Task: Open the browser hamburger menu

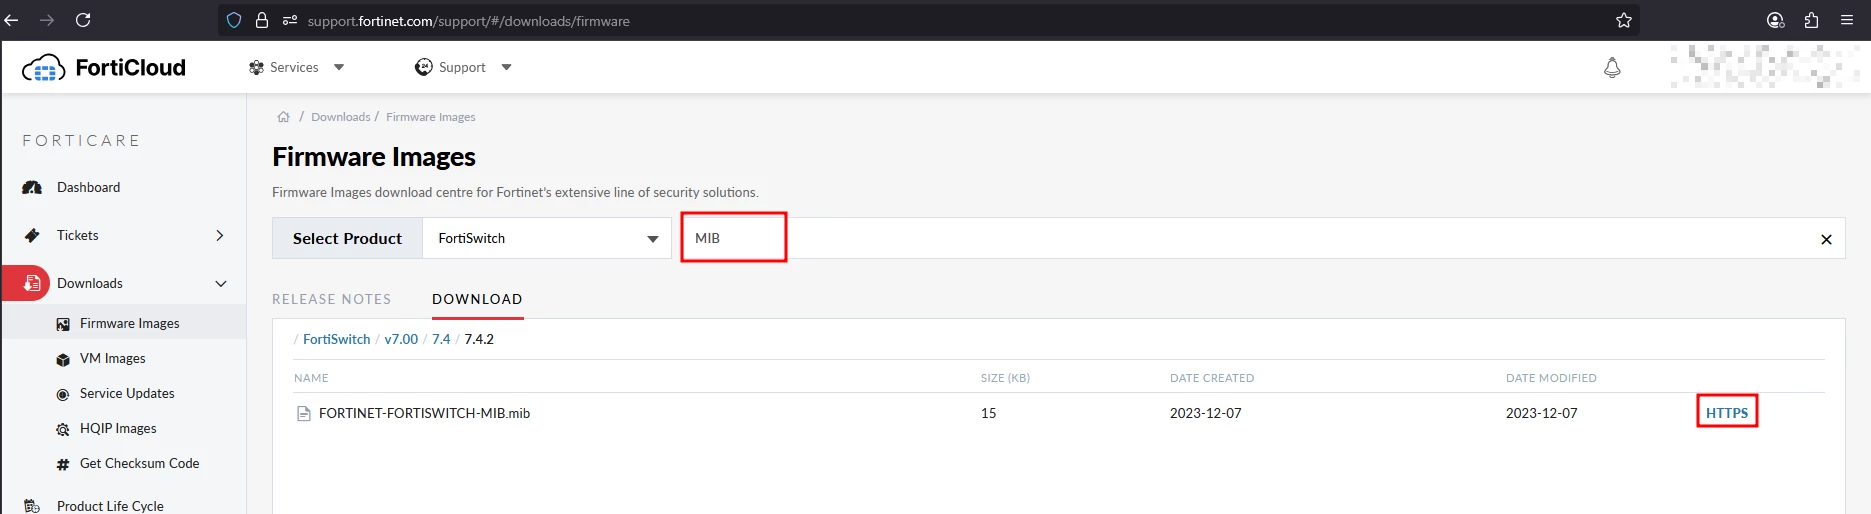Action: 1847,20
